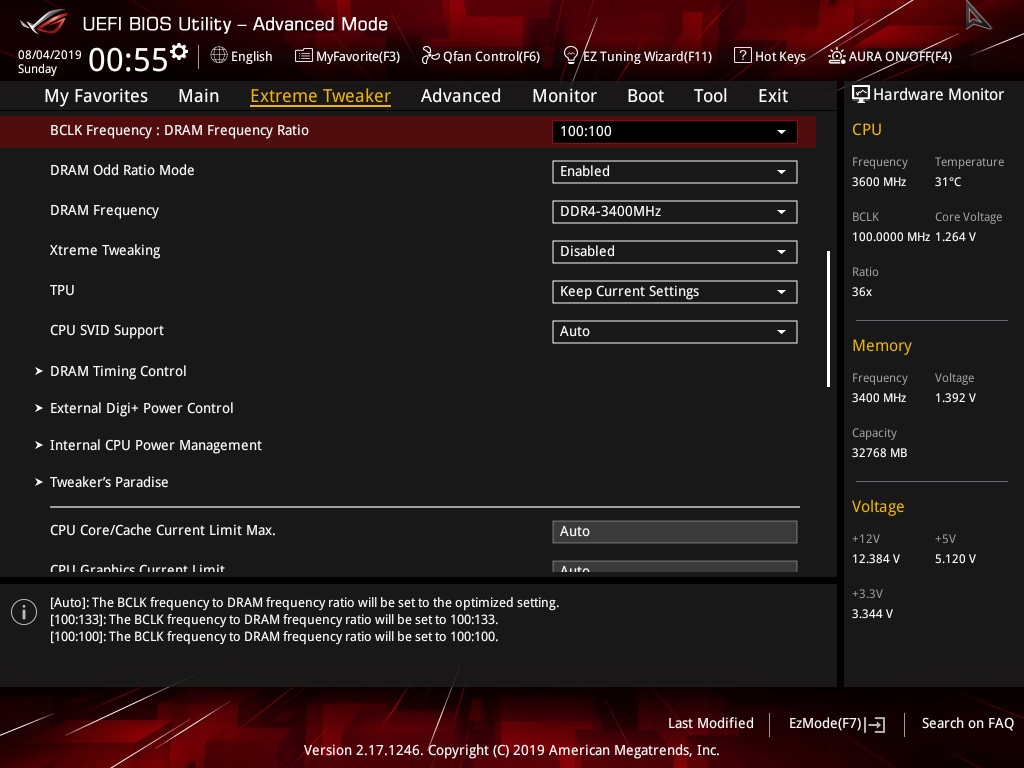Select the TPU label
Screen dimensions: 1024x768
point(62,290)
